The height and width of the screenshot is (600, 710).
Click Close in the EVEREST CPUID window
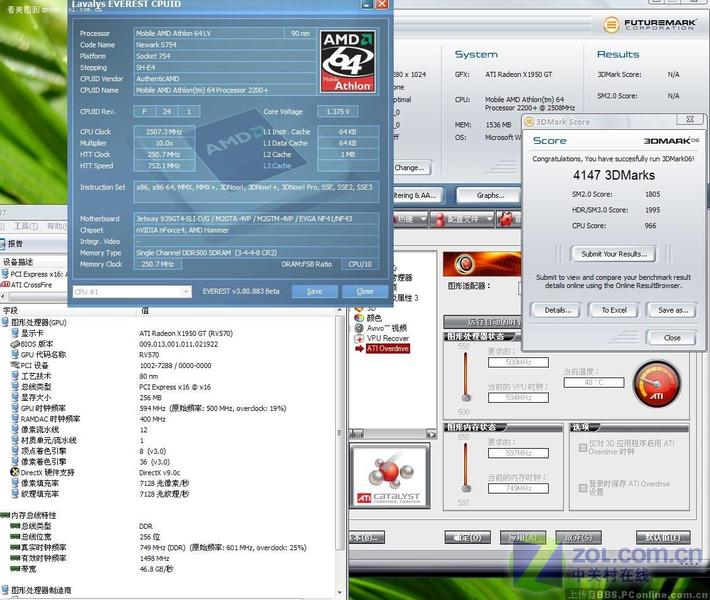365,291
